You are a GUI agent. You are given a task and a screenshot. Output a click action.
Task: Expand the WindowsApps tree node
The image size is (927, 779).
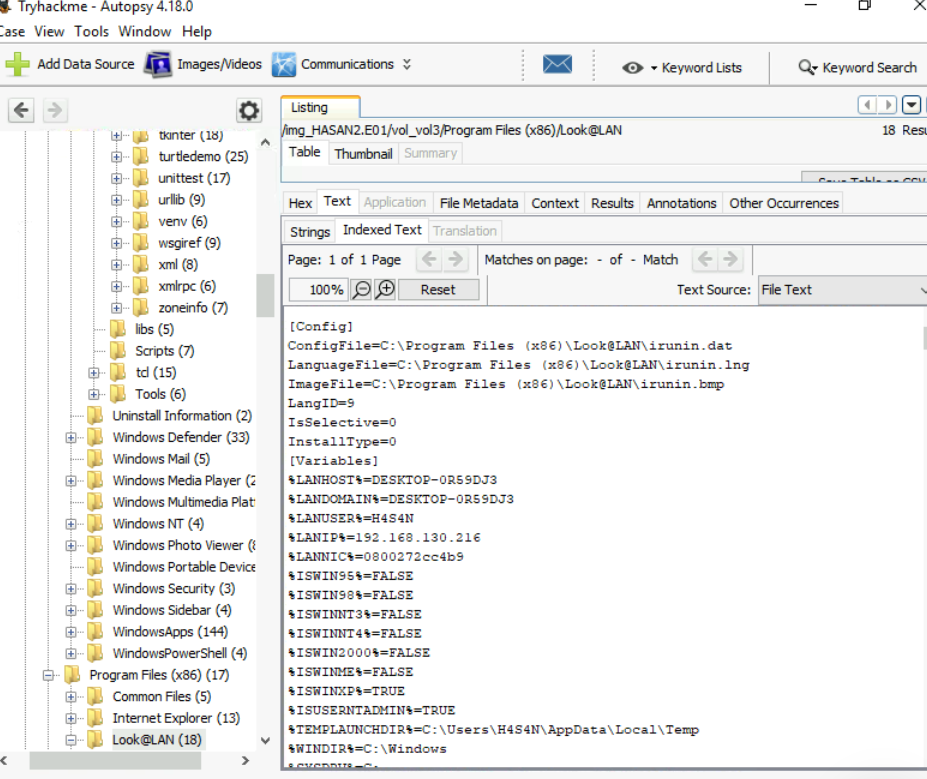point(71,632)
